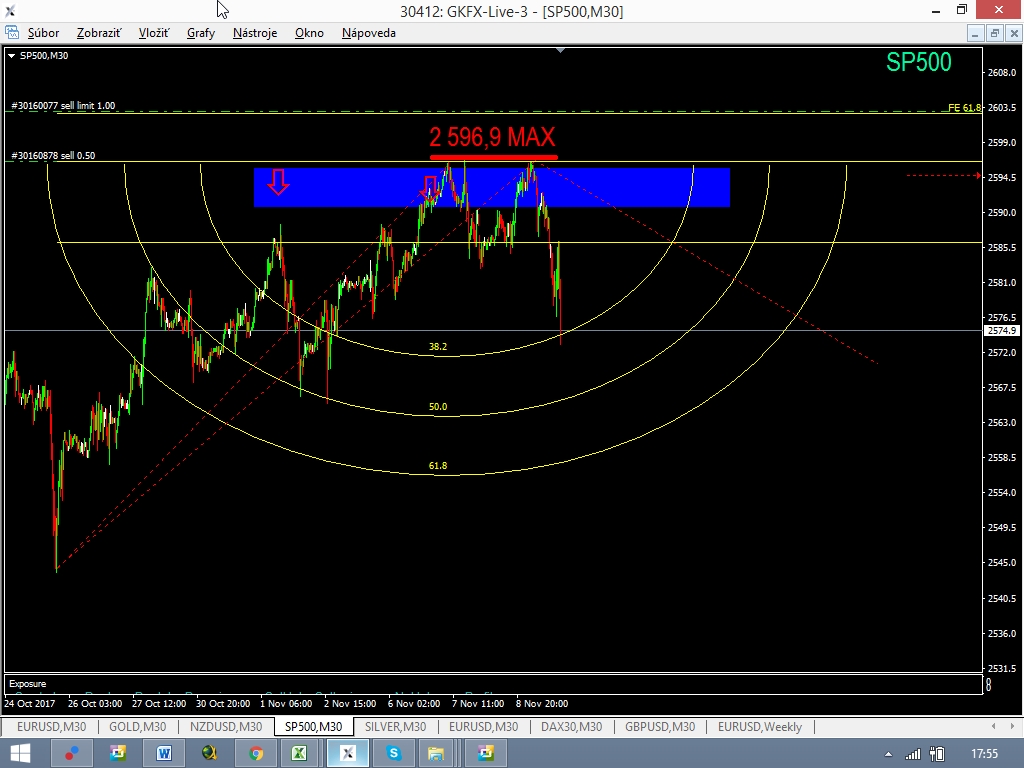Screen dimensions: 1024x768
Task: Click the chart shift marker at top of chart
Action: pyautogui.click(x=560, y=50)
